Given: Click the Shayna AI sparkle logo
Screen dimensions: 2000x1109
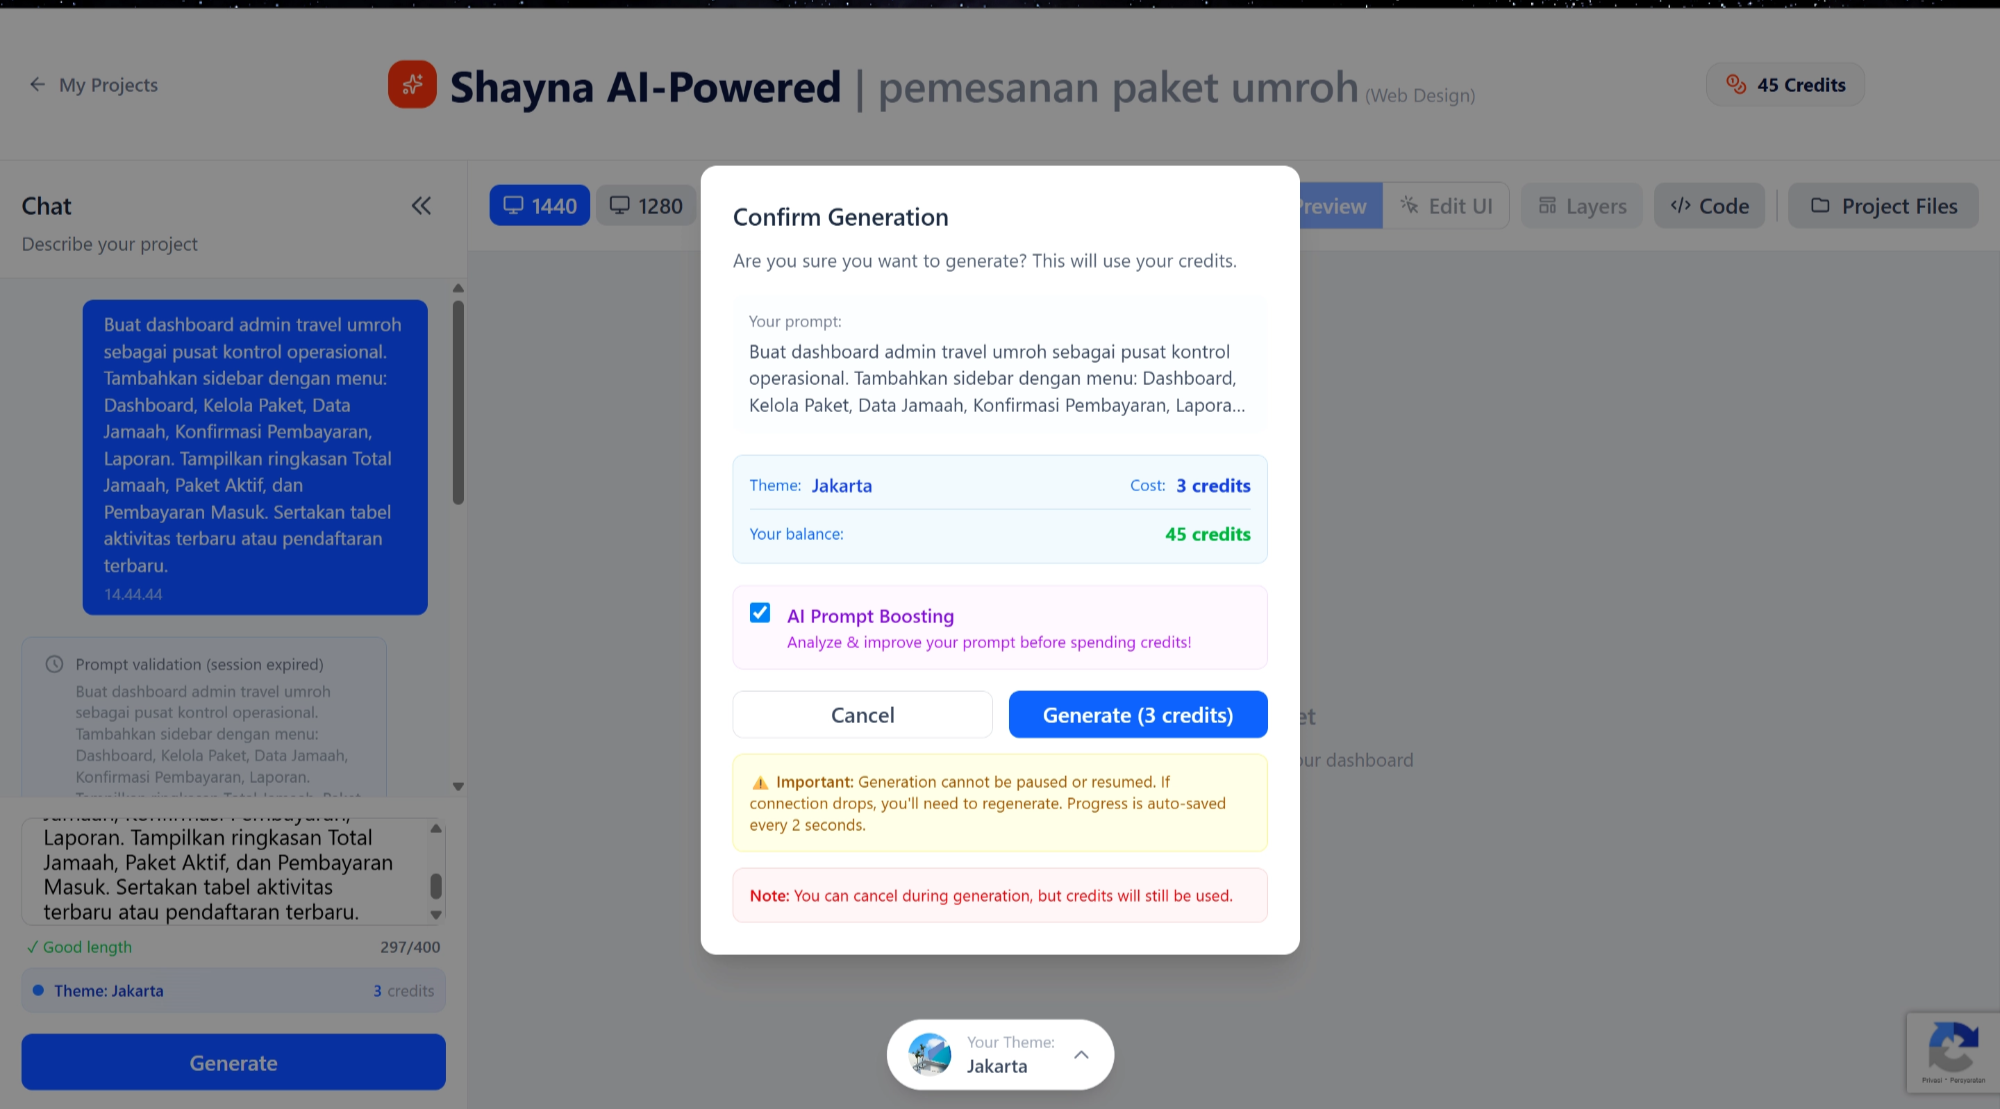Looking at the screenshot, I should pyautogui.click(x=412, y=84).
